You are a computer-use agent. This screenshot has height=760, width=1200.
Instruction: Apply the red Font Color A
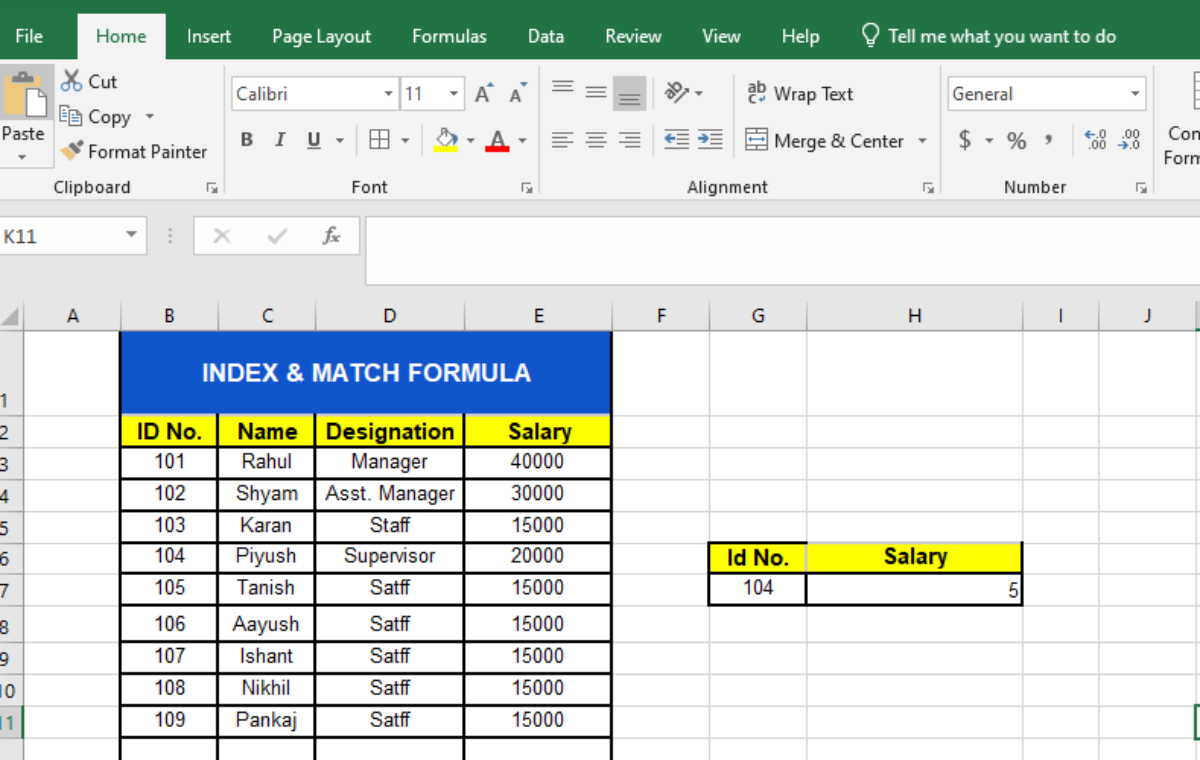497,140
